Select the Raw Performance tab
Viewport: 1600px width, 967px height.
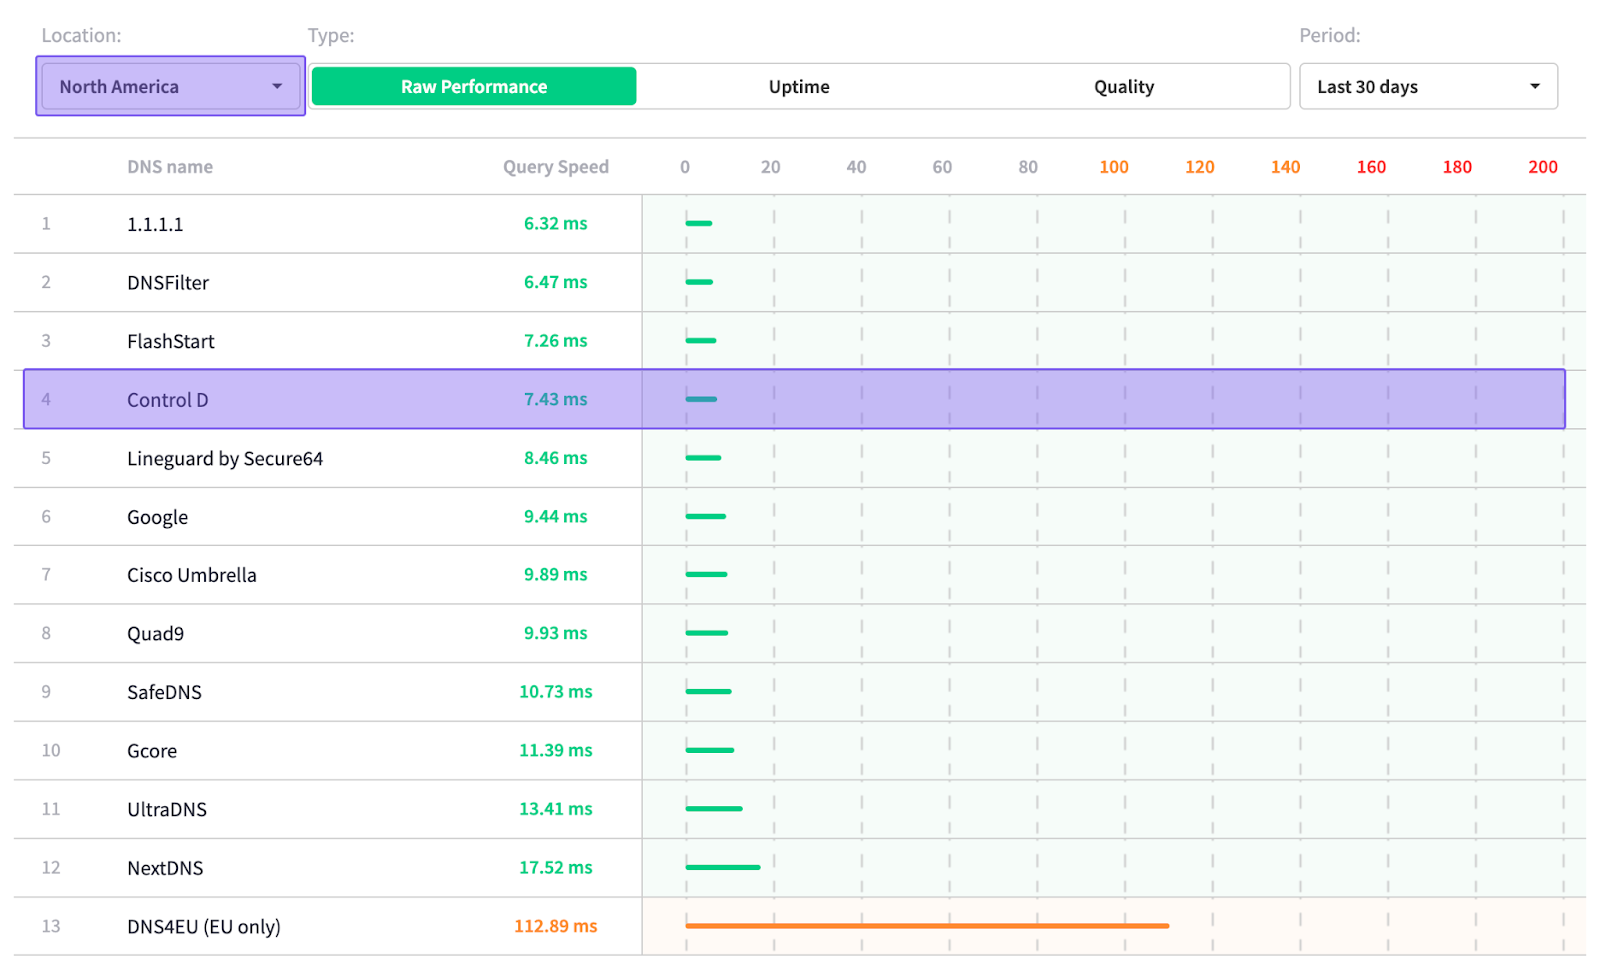pyautogui.click(x=474, y=87)
